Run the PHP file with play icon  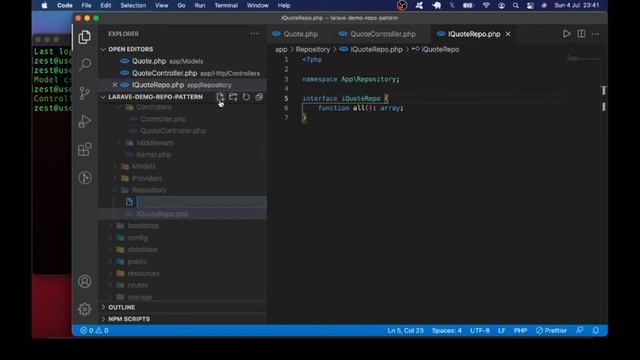[x=567, y=34]
